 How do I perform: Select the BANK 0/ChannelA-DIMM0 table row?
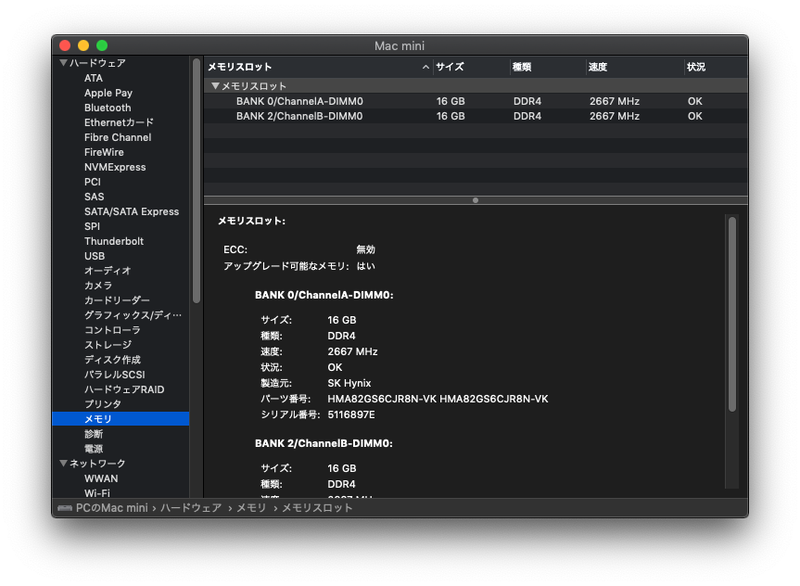tap(476, 101)
